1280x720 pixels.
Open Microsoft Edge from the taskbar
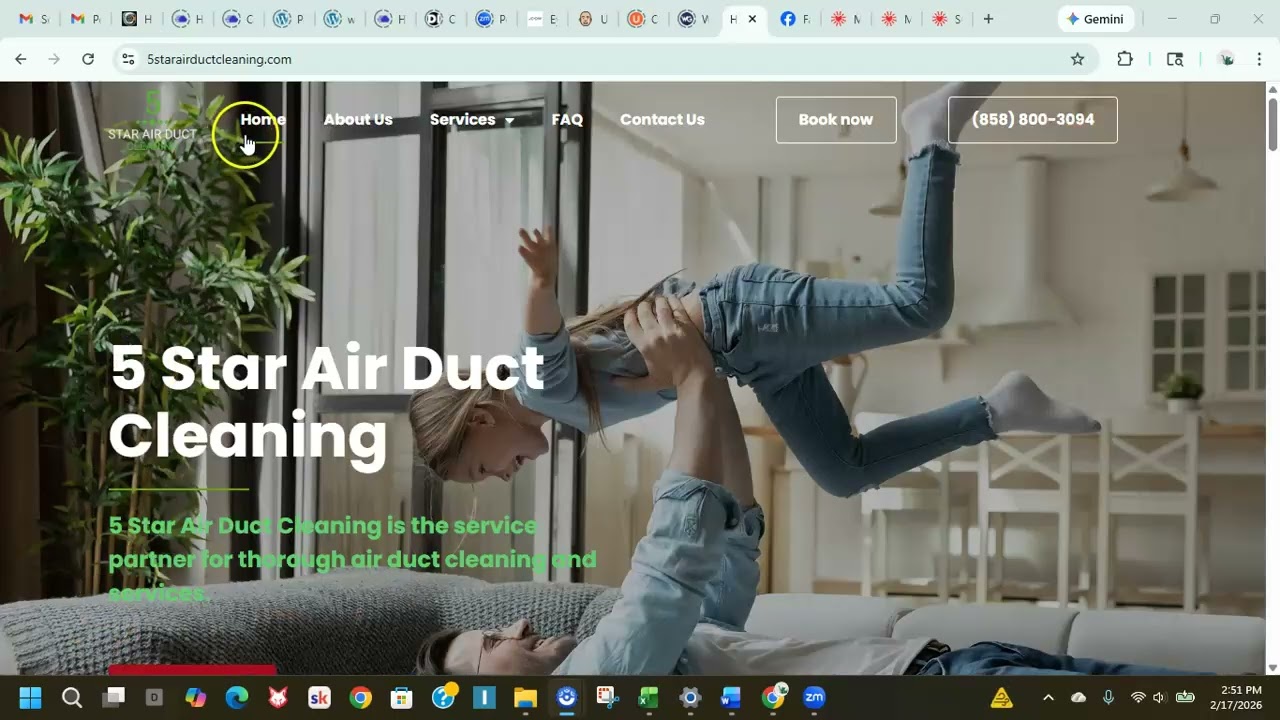tap(237, 697)
